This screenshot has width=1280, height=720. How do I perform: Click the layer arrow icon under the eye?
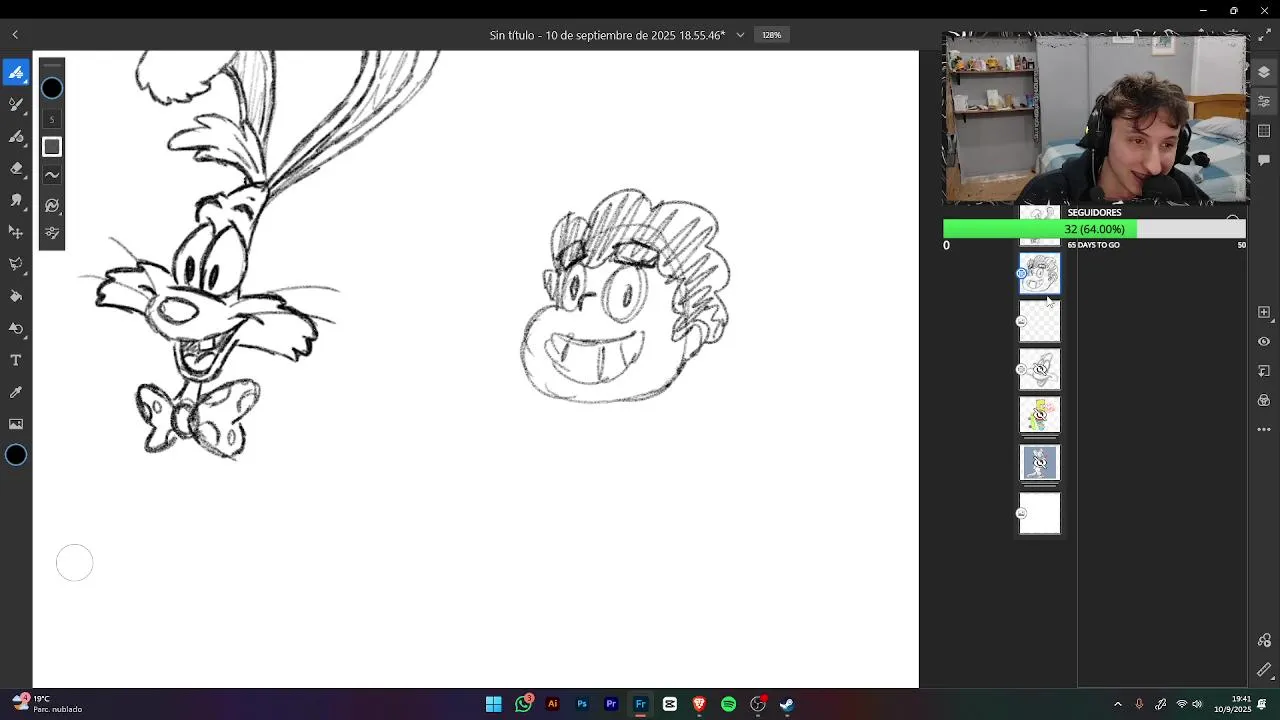pos(1264,371)
